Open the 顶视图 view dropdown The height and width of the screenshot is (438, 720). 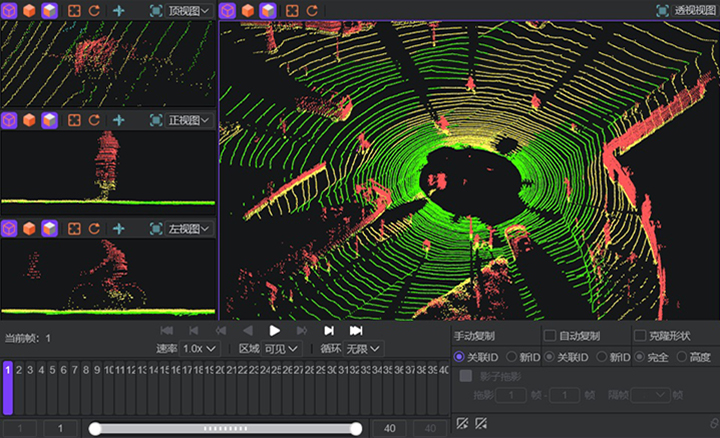(x=189, y=10)
